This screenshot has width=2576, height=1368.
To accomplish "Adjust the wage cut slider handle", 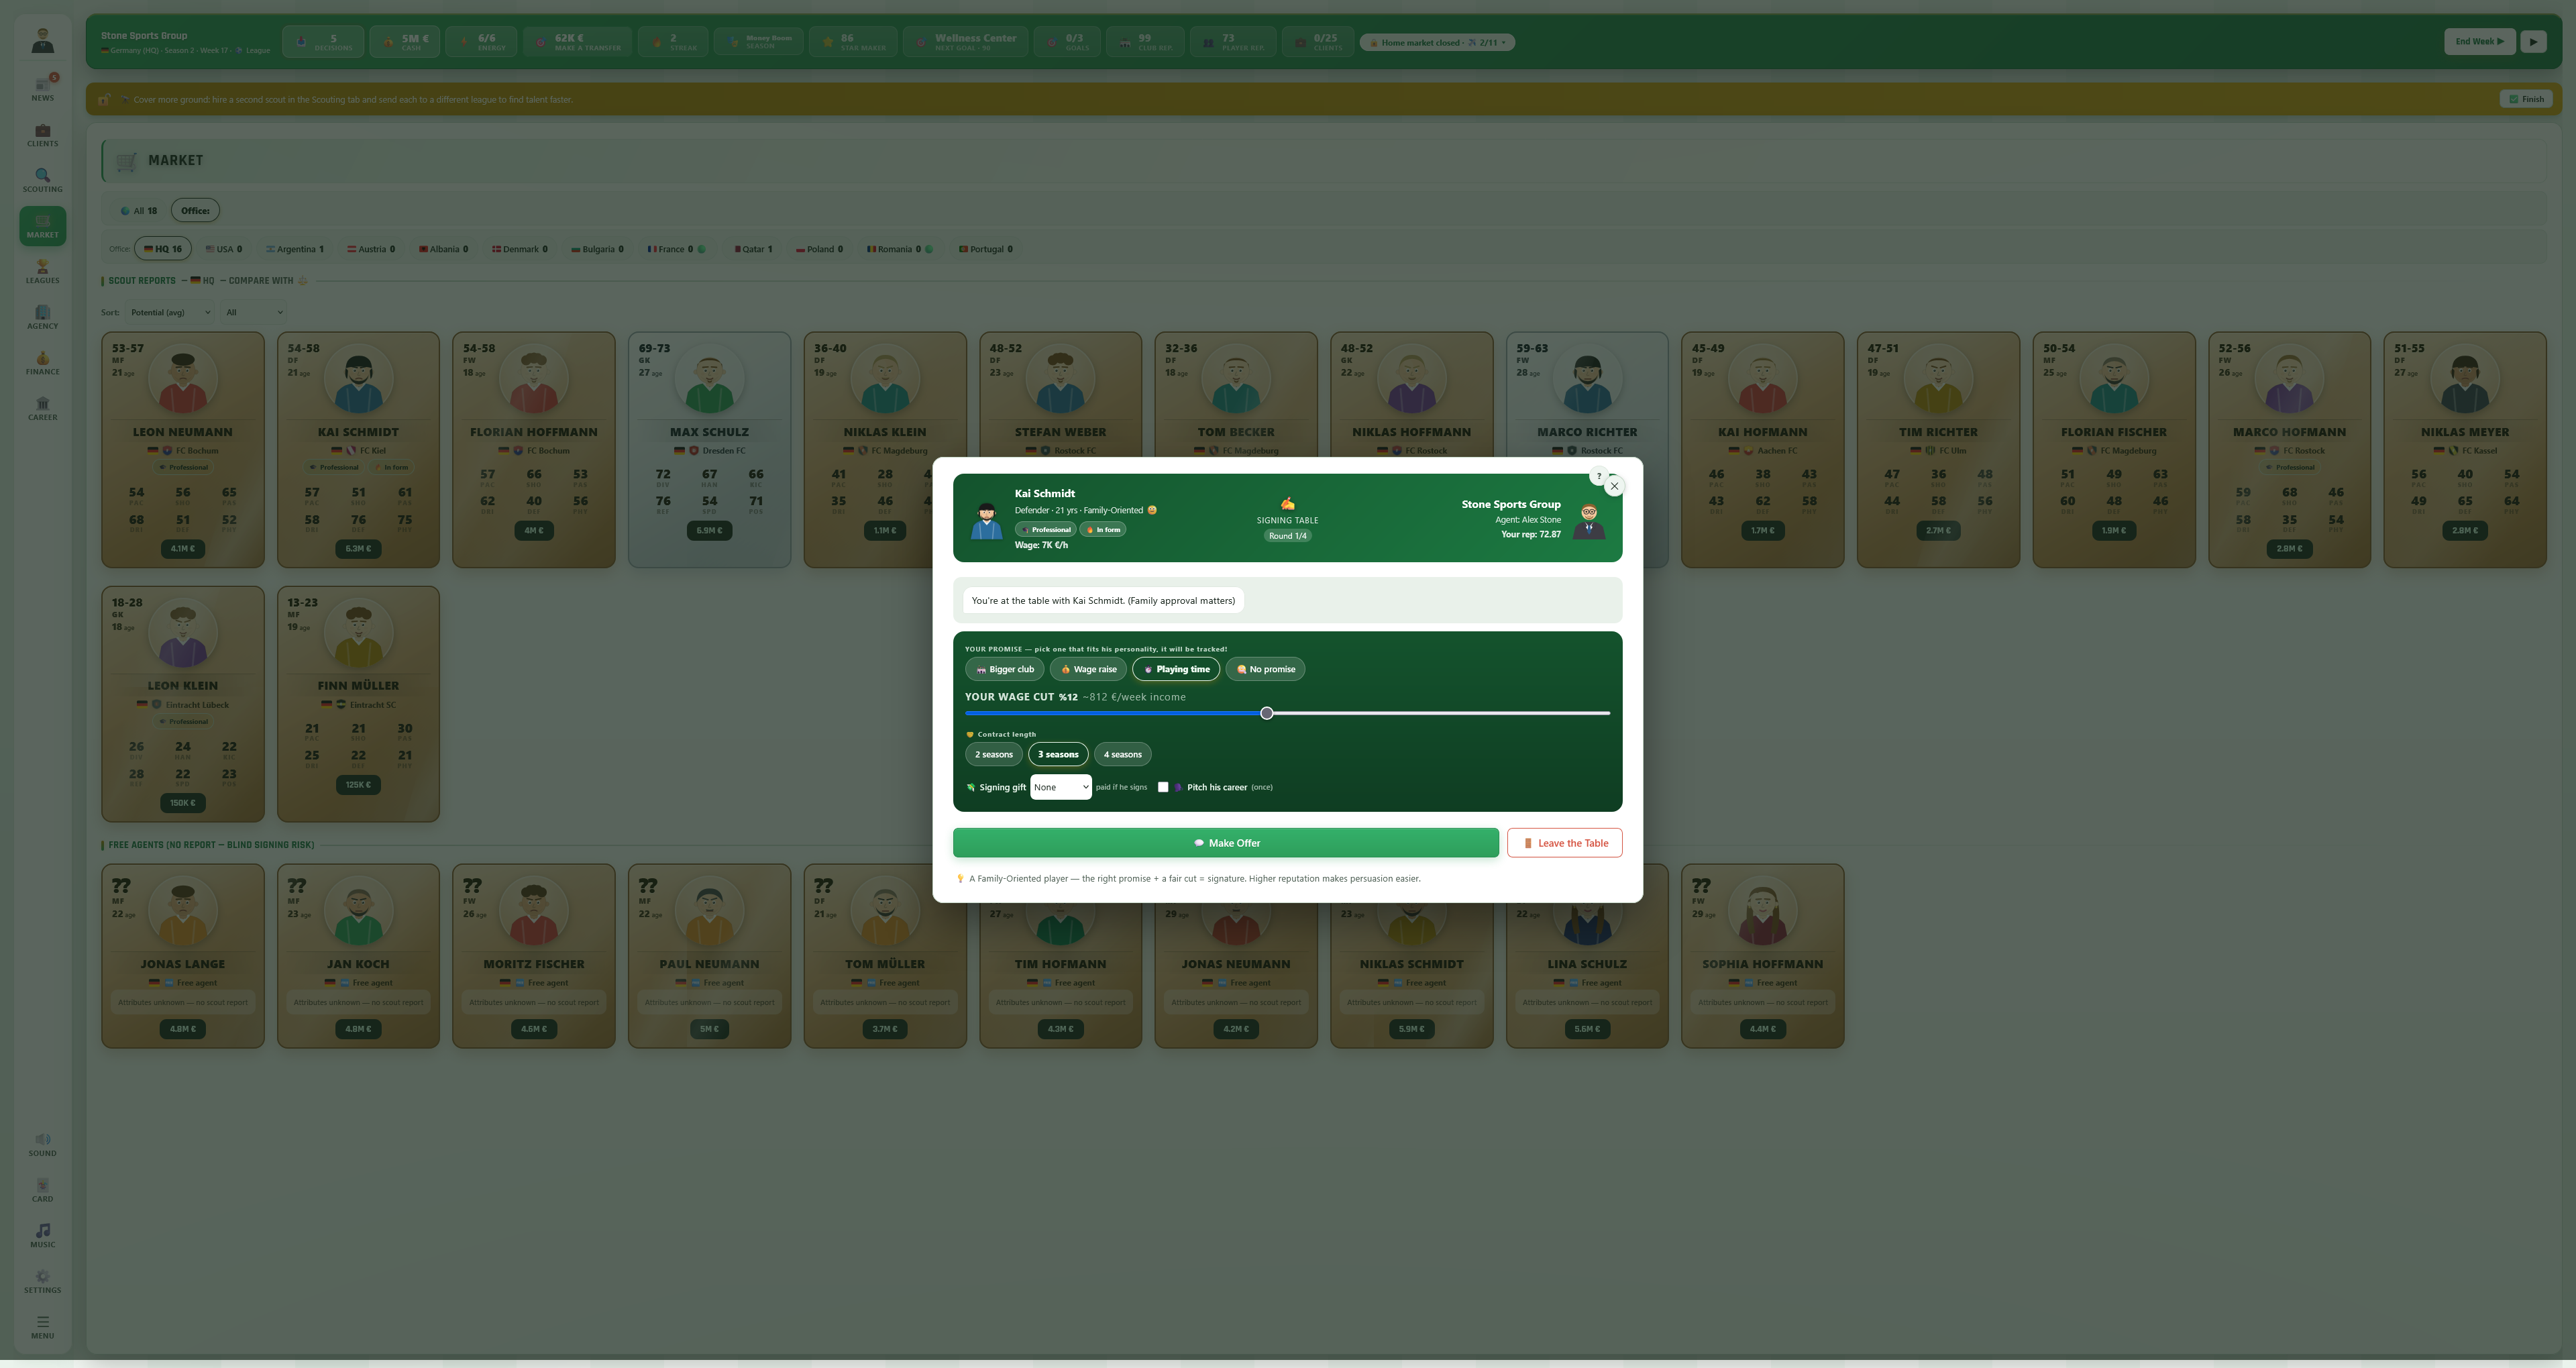I will [x=1267, y=713].
